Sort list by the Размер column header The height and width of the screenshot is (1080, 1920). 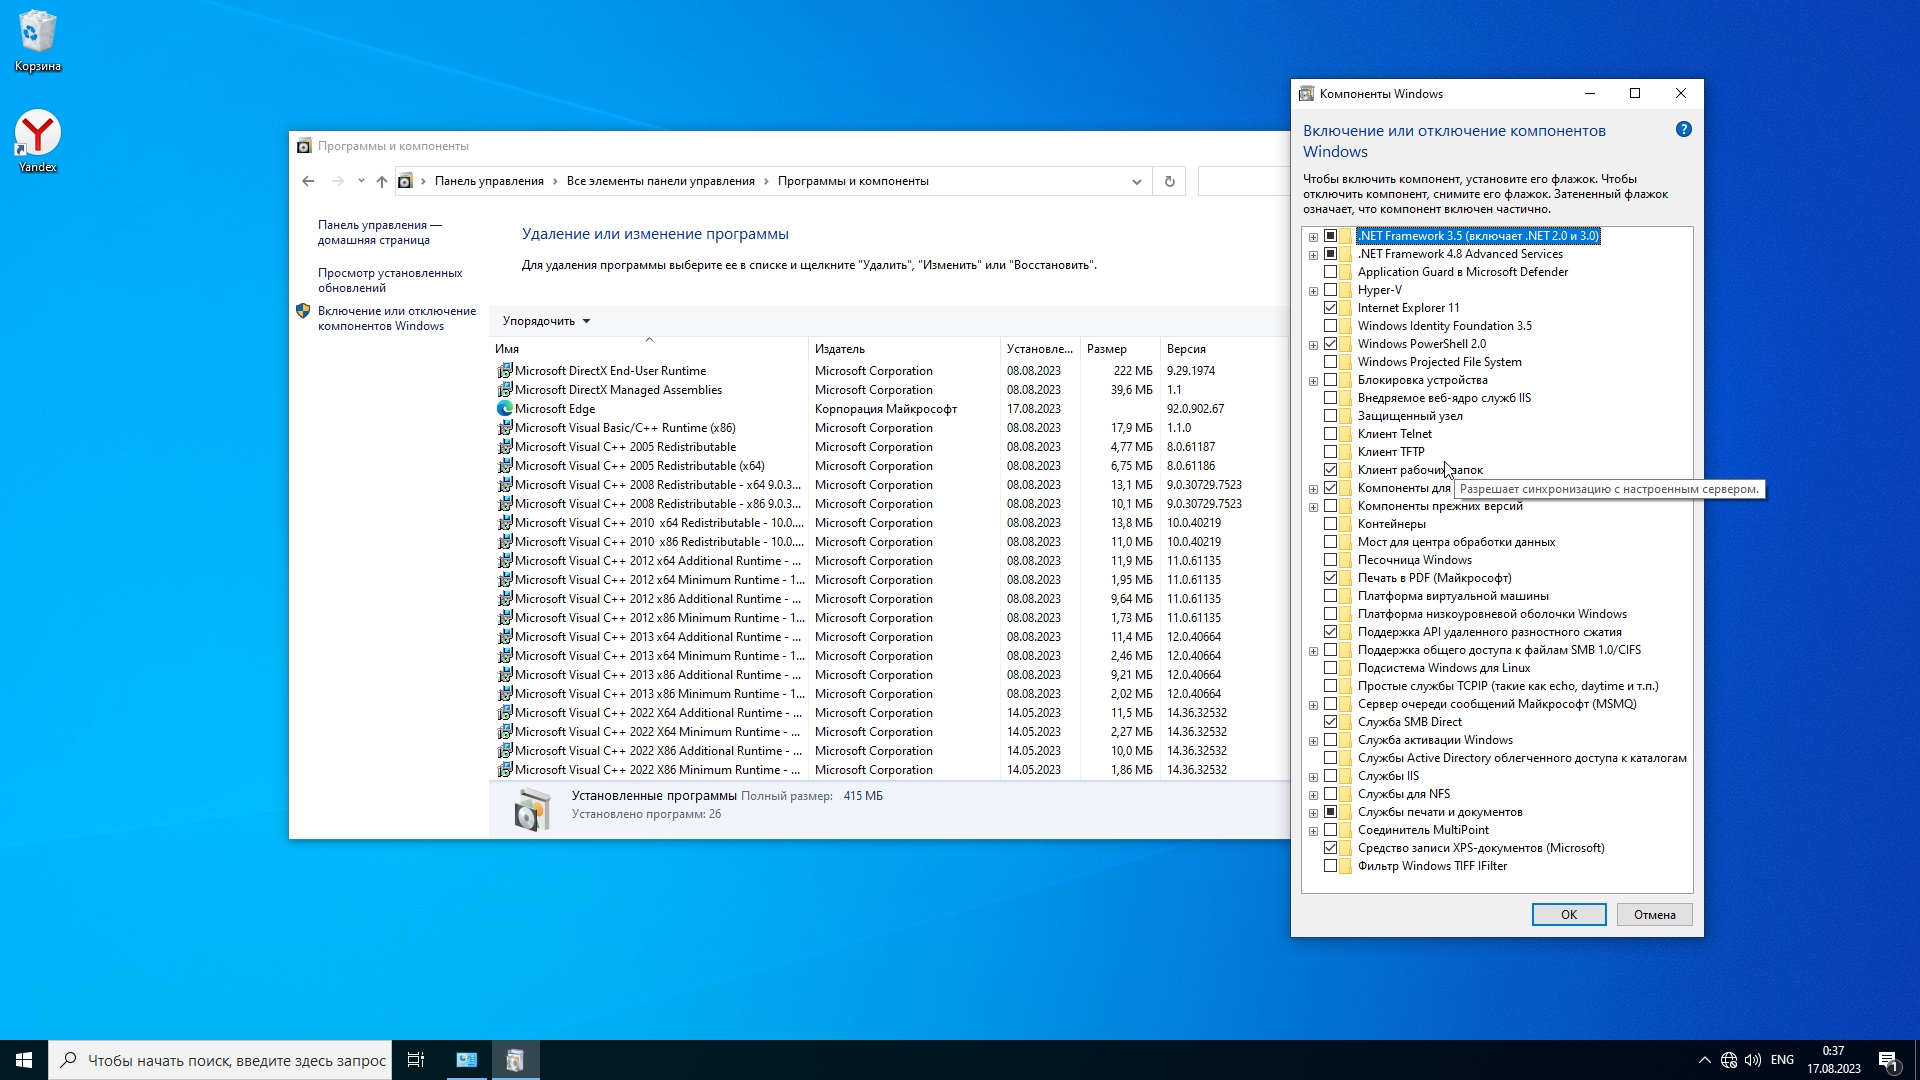point(1107,349)
